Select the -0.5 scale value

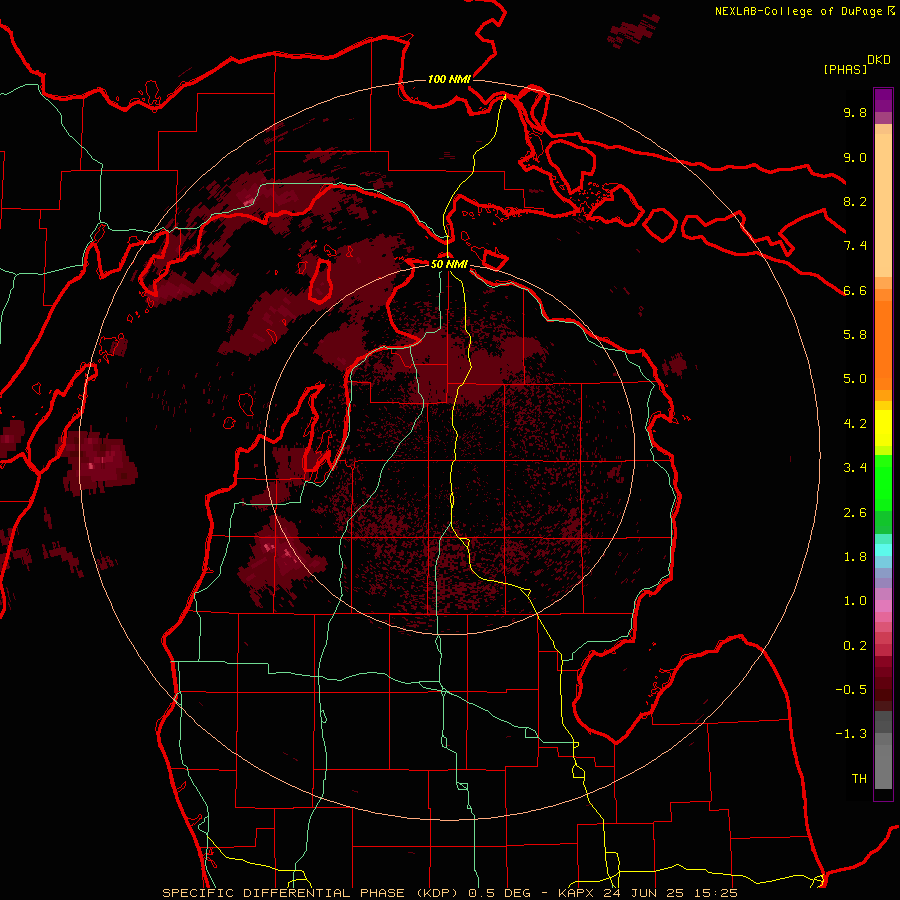point(851,689)
